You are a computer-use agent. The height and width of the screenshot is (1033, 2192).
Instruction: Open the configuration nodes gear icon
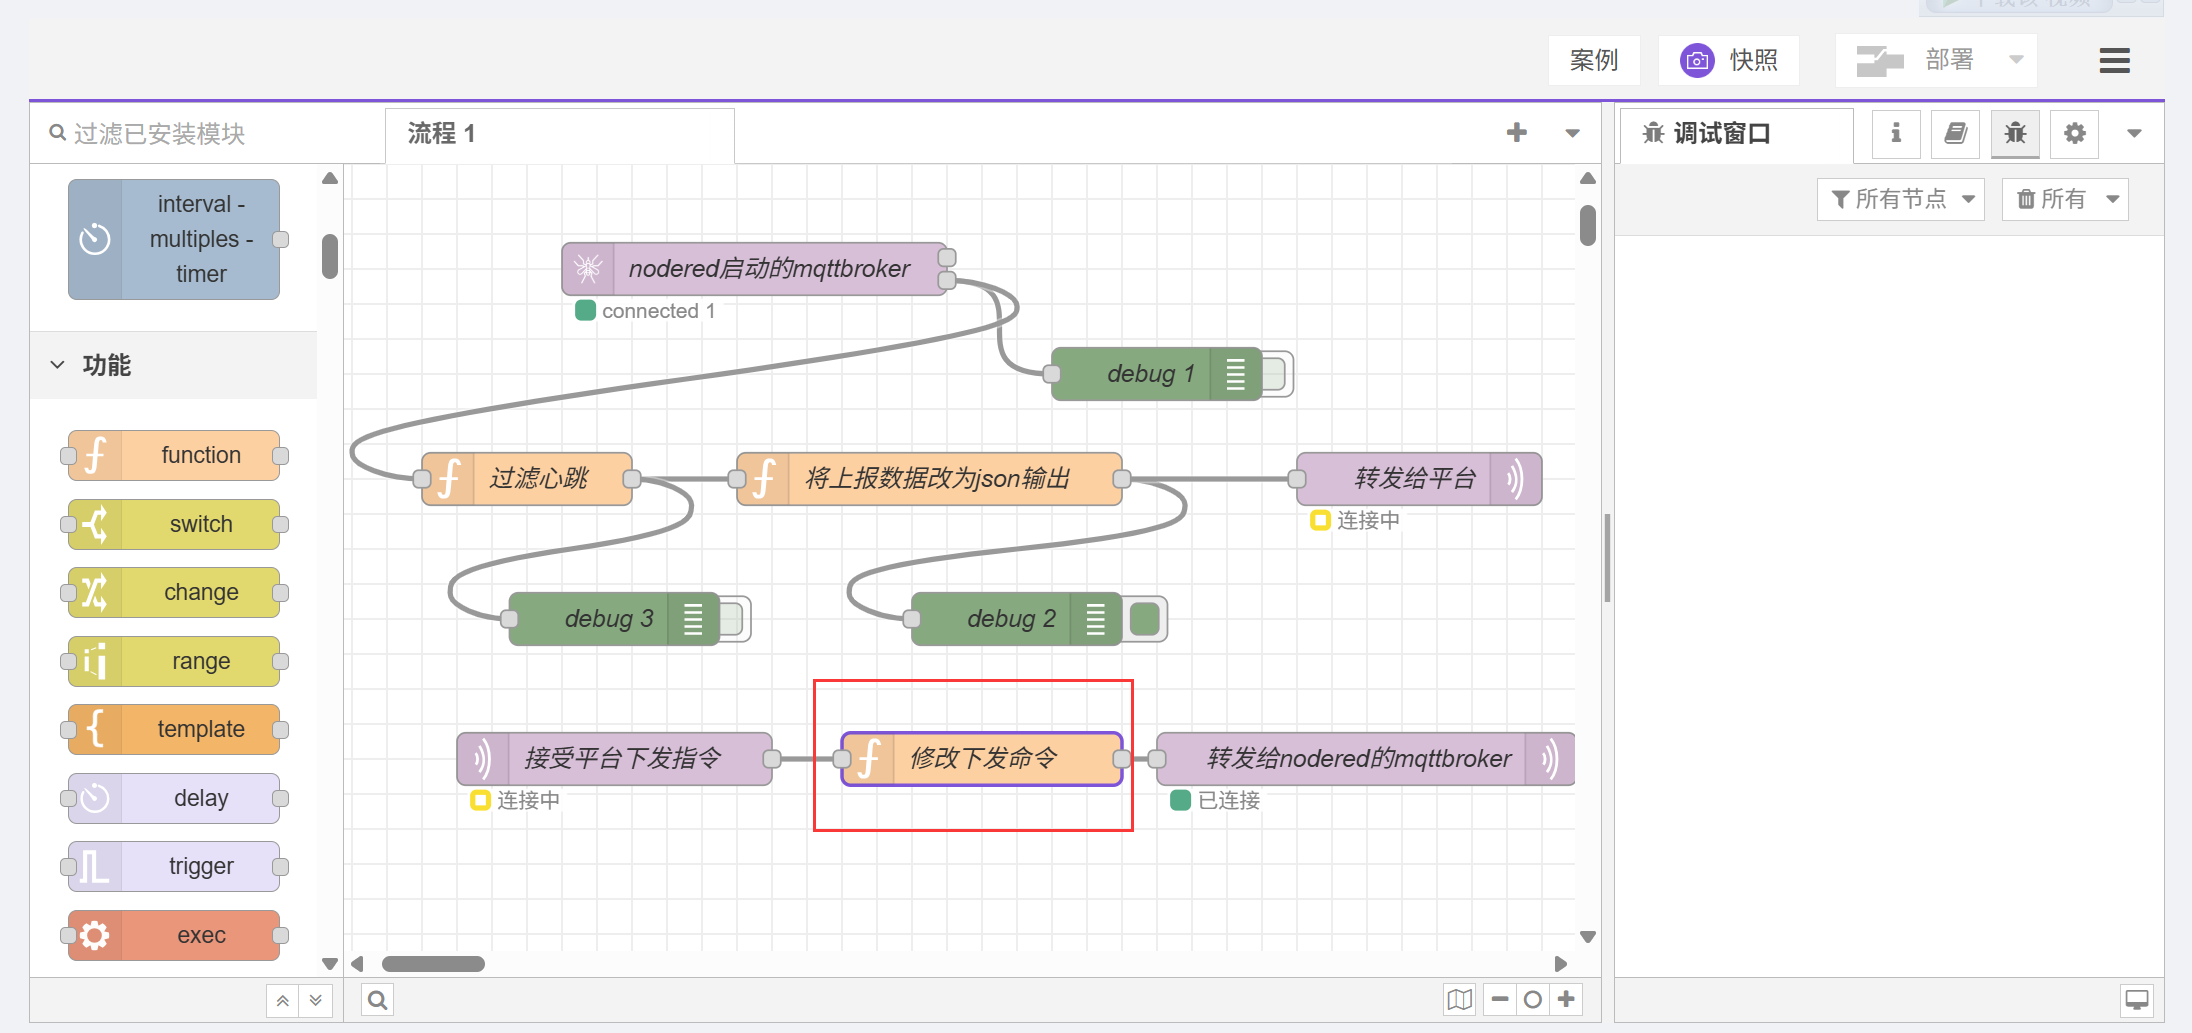(2075, 133)
